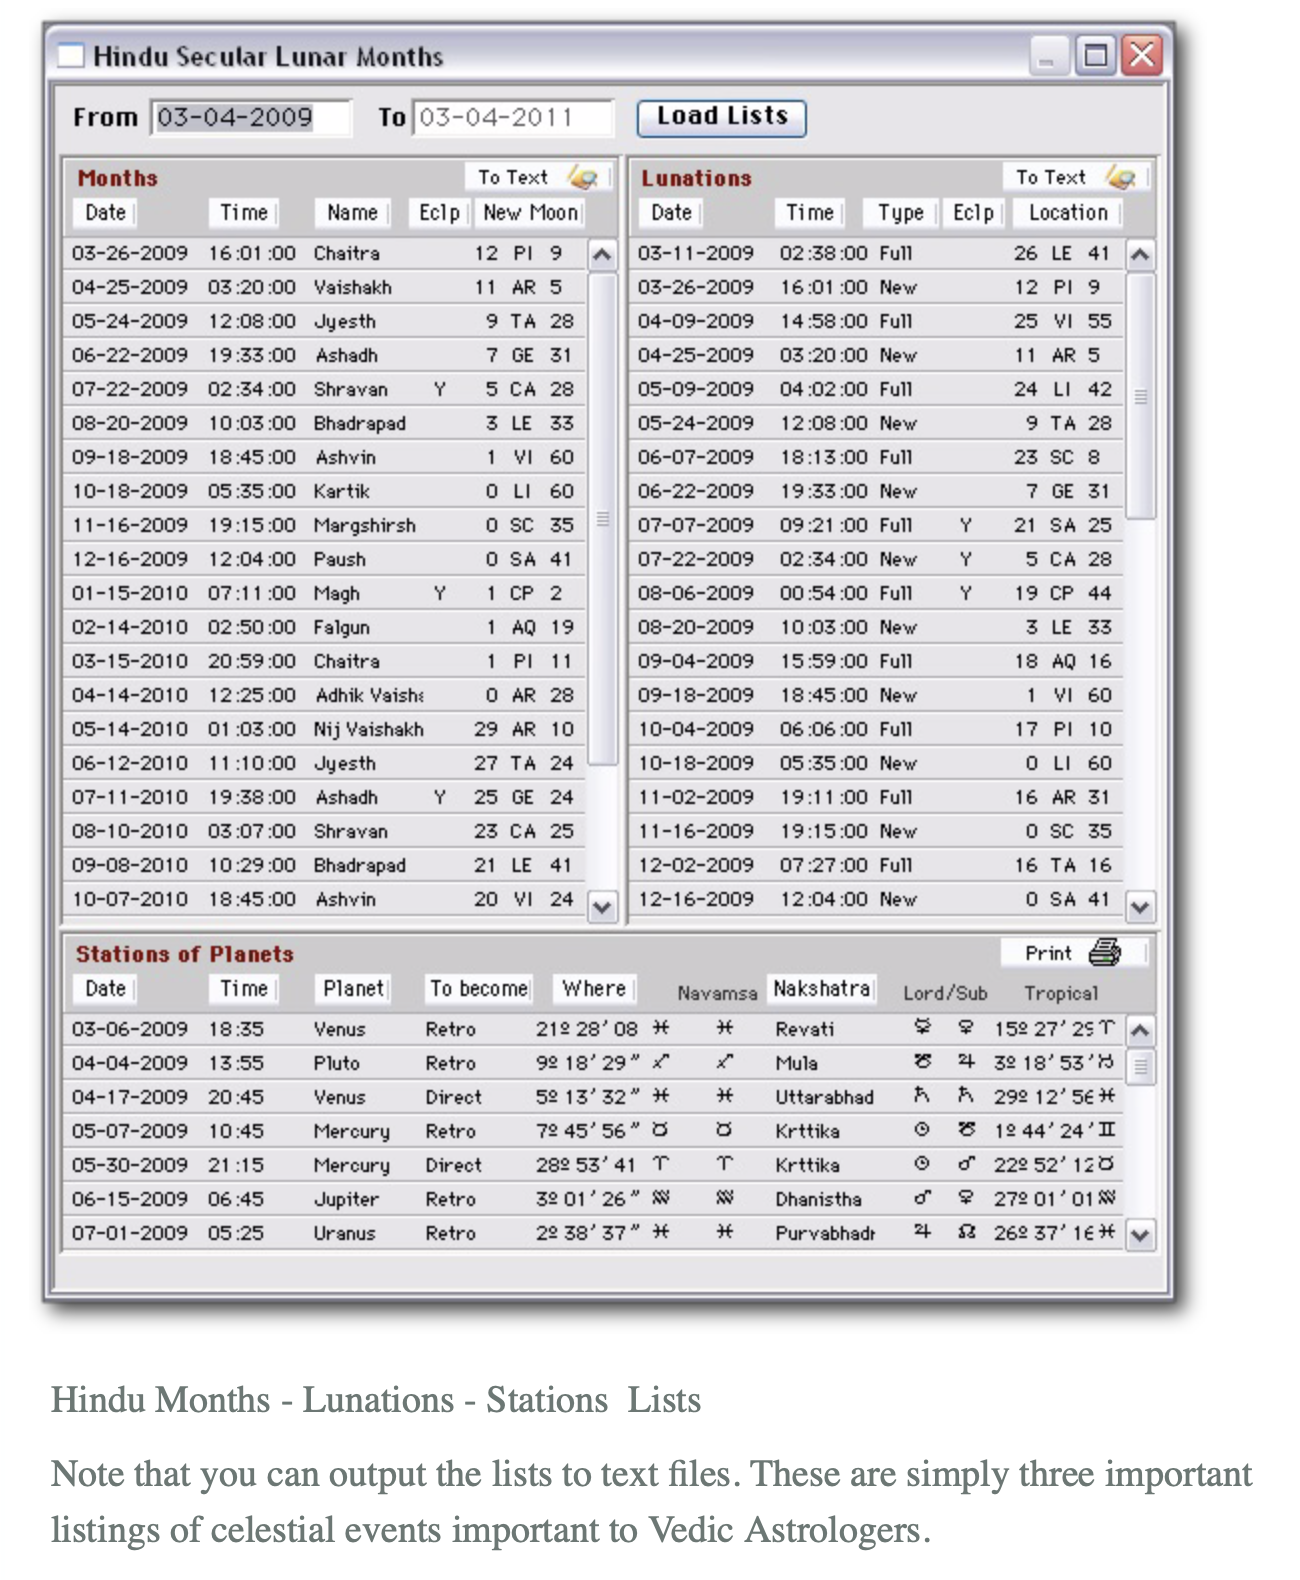
Task: Click the To Text icon in Months panel
Action: click(583, 178)
